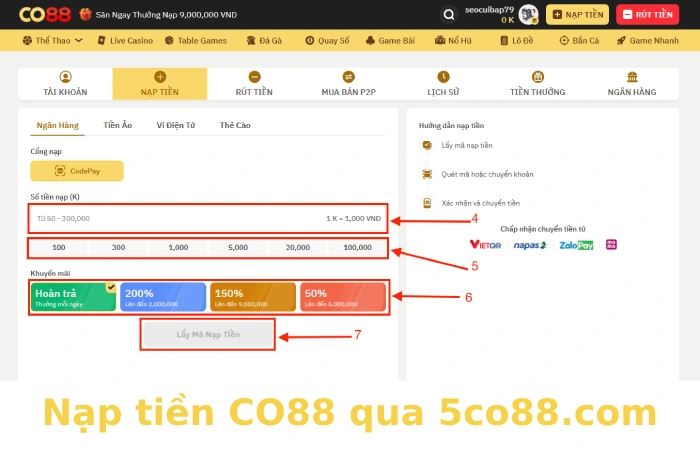Click the LỊCH SỬ clock icon
The height and width of the screenshot is (450, 700).
pos(443,77)
